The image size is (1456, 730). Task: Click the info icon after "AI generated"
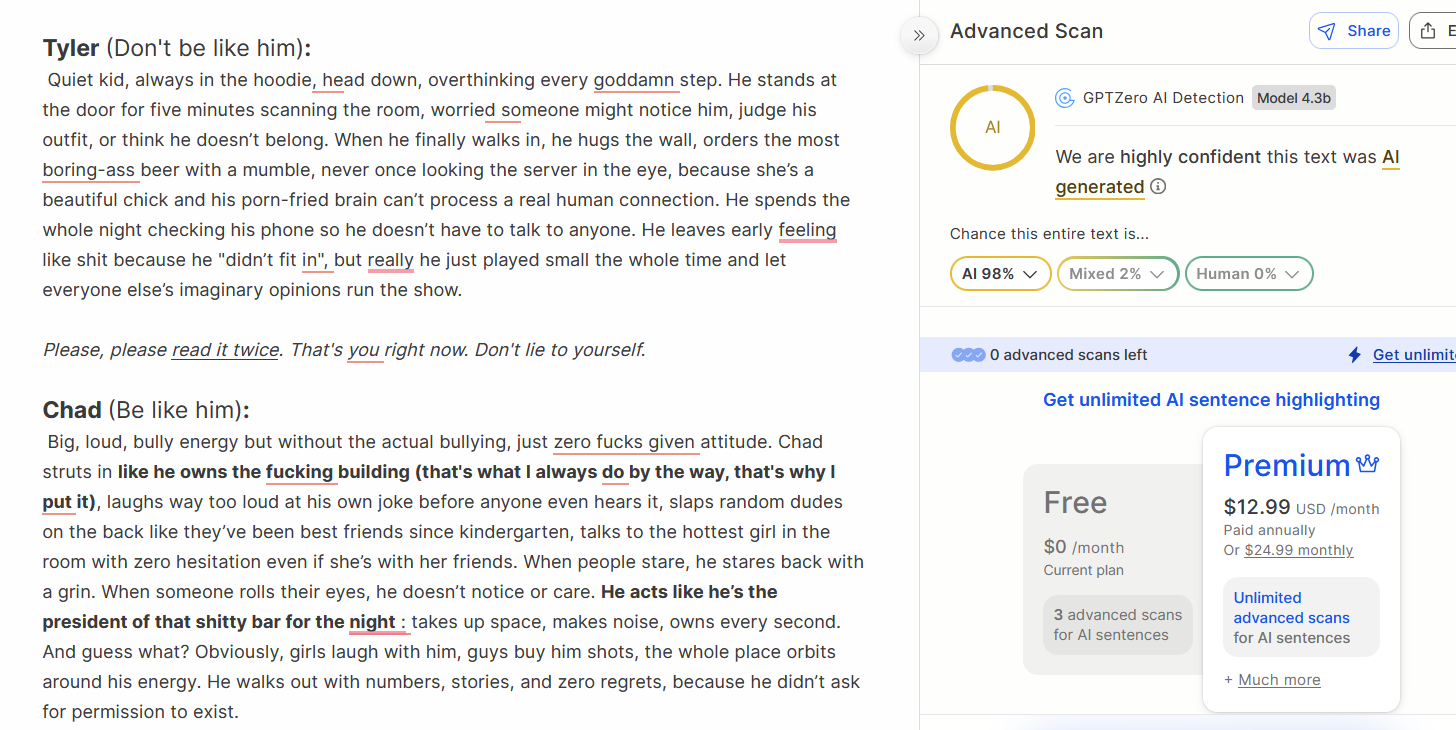pos(1158,187)
